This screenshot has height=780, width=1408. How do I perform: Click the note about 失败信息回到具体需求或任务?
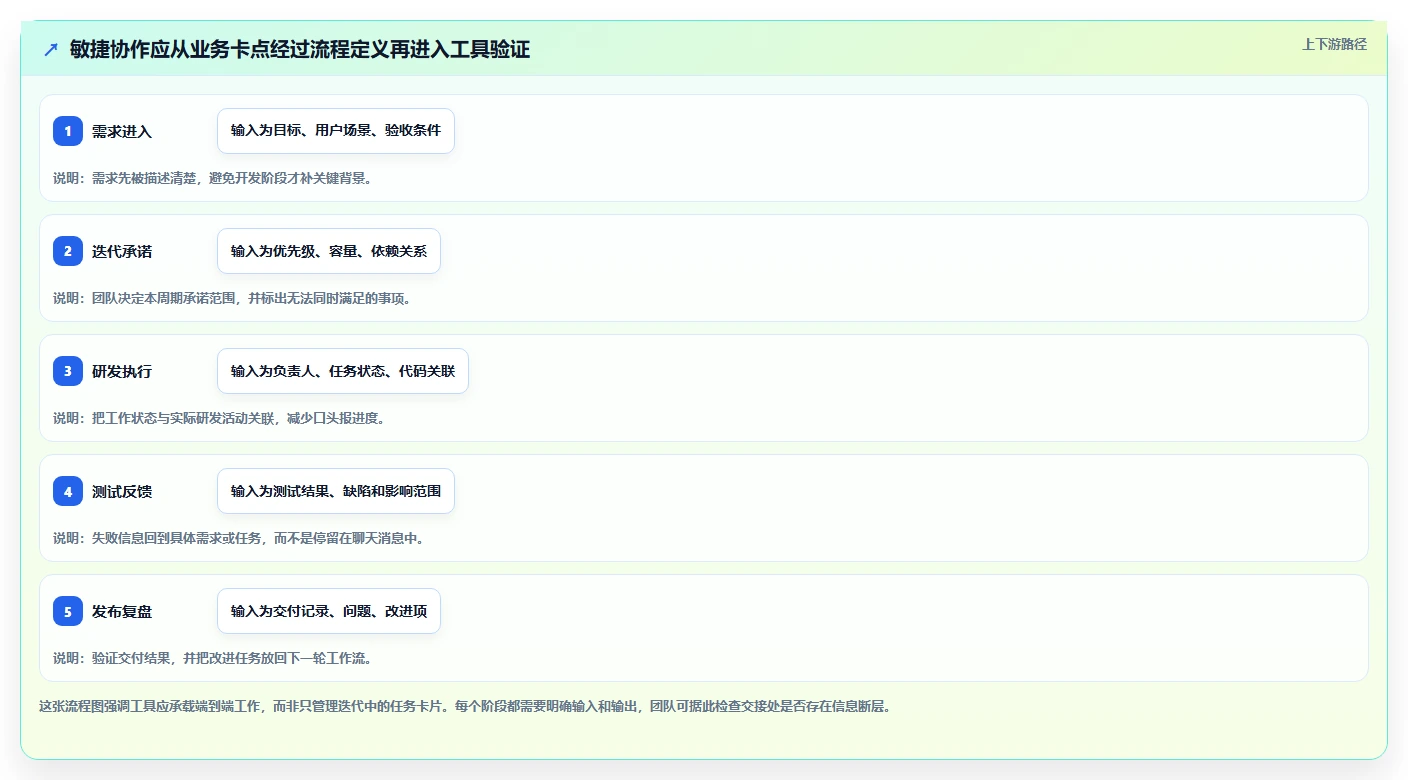[x=239, y=538]
